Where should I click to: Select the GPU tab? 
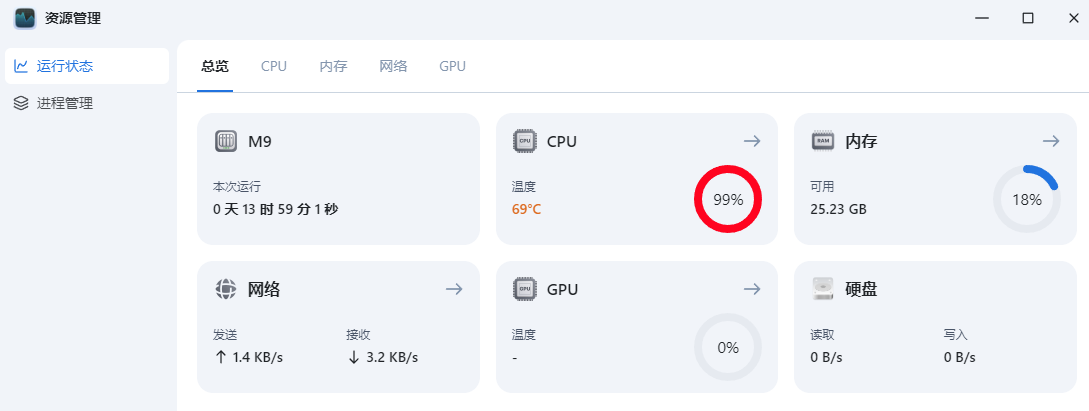coord(452,66)
